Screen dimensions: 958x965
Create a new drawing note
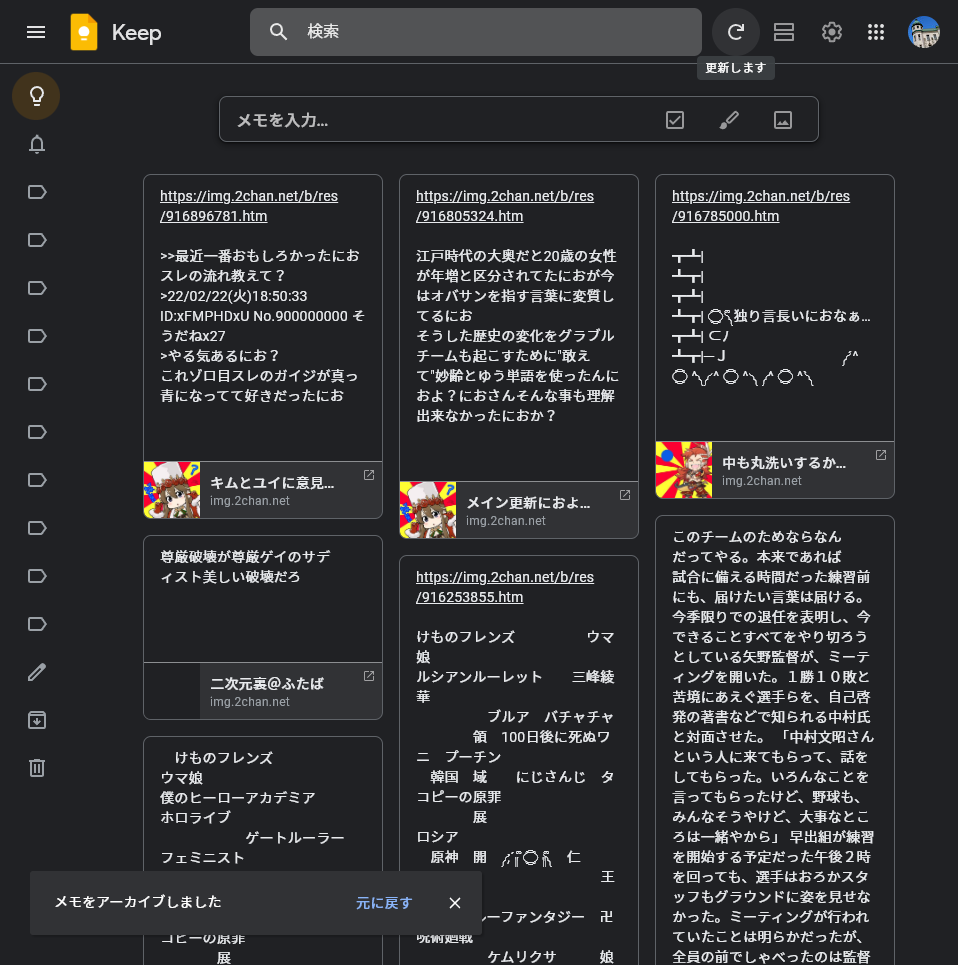pos(729,120)
